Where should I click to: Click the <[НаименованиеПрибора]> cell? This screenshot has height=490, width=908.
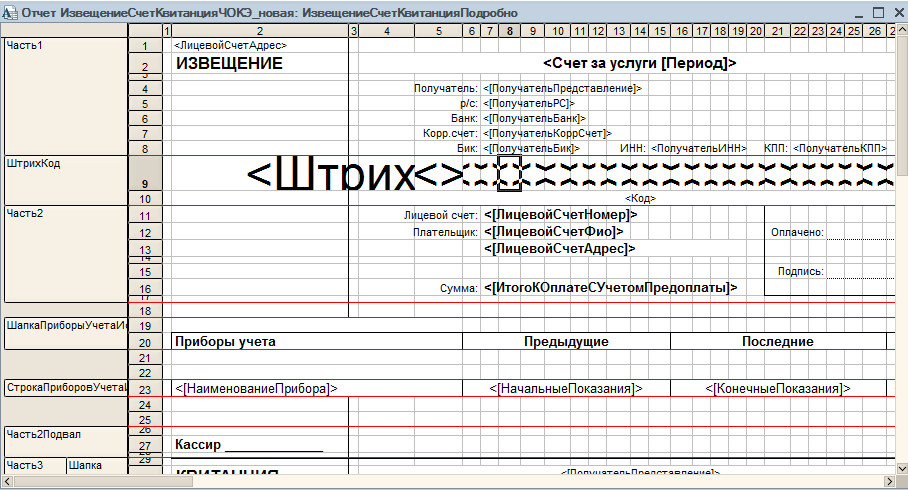click(257, 388)
